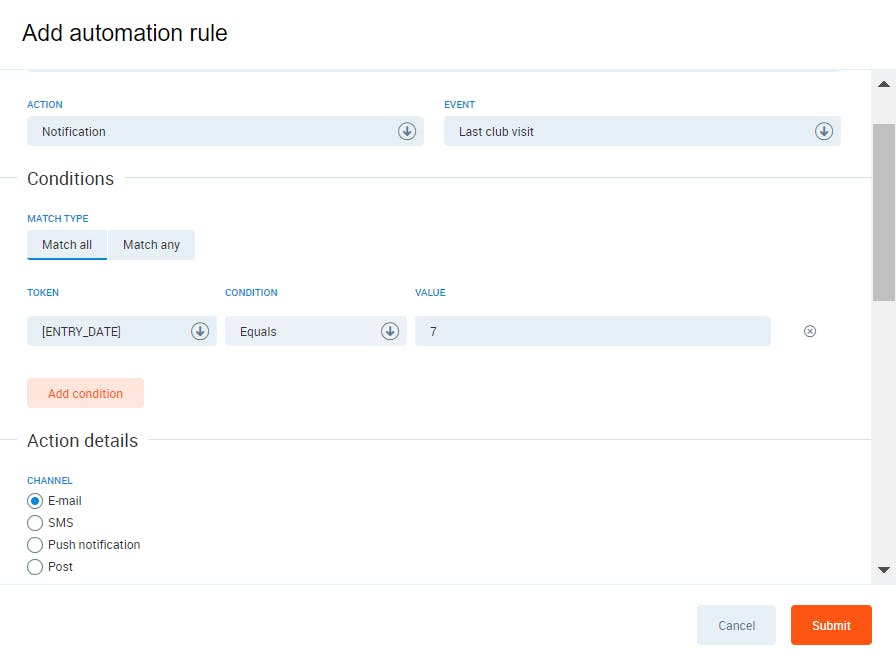Click the Action dropdown arrow icon
This screenshot has width=896, height=670.
point(407,131)
